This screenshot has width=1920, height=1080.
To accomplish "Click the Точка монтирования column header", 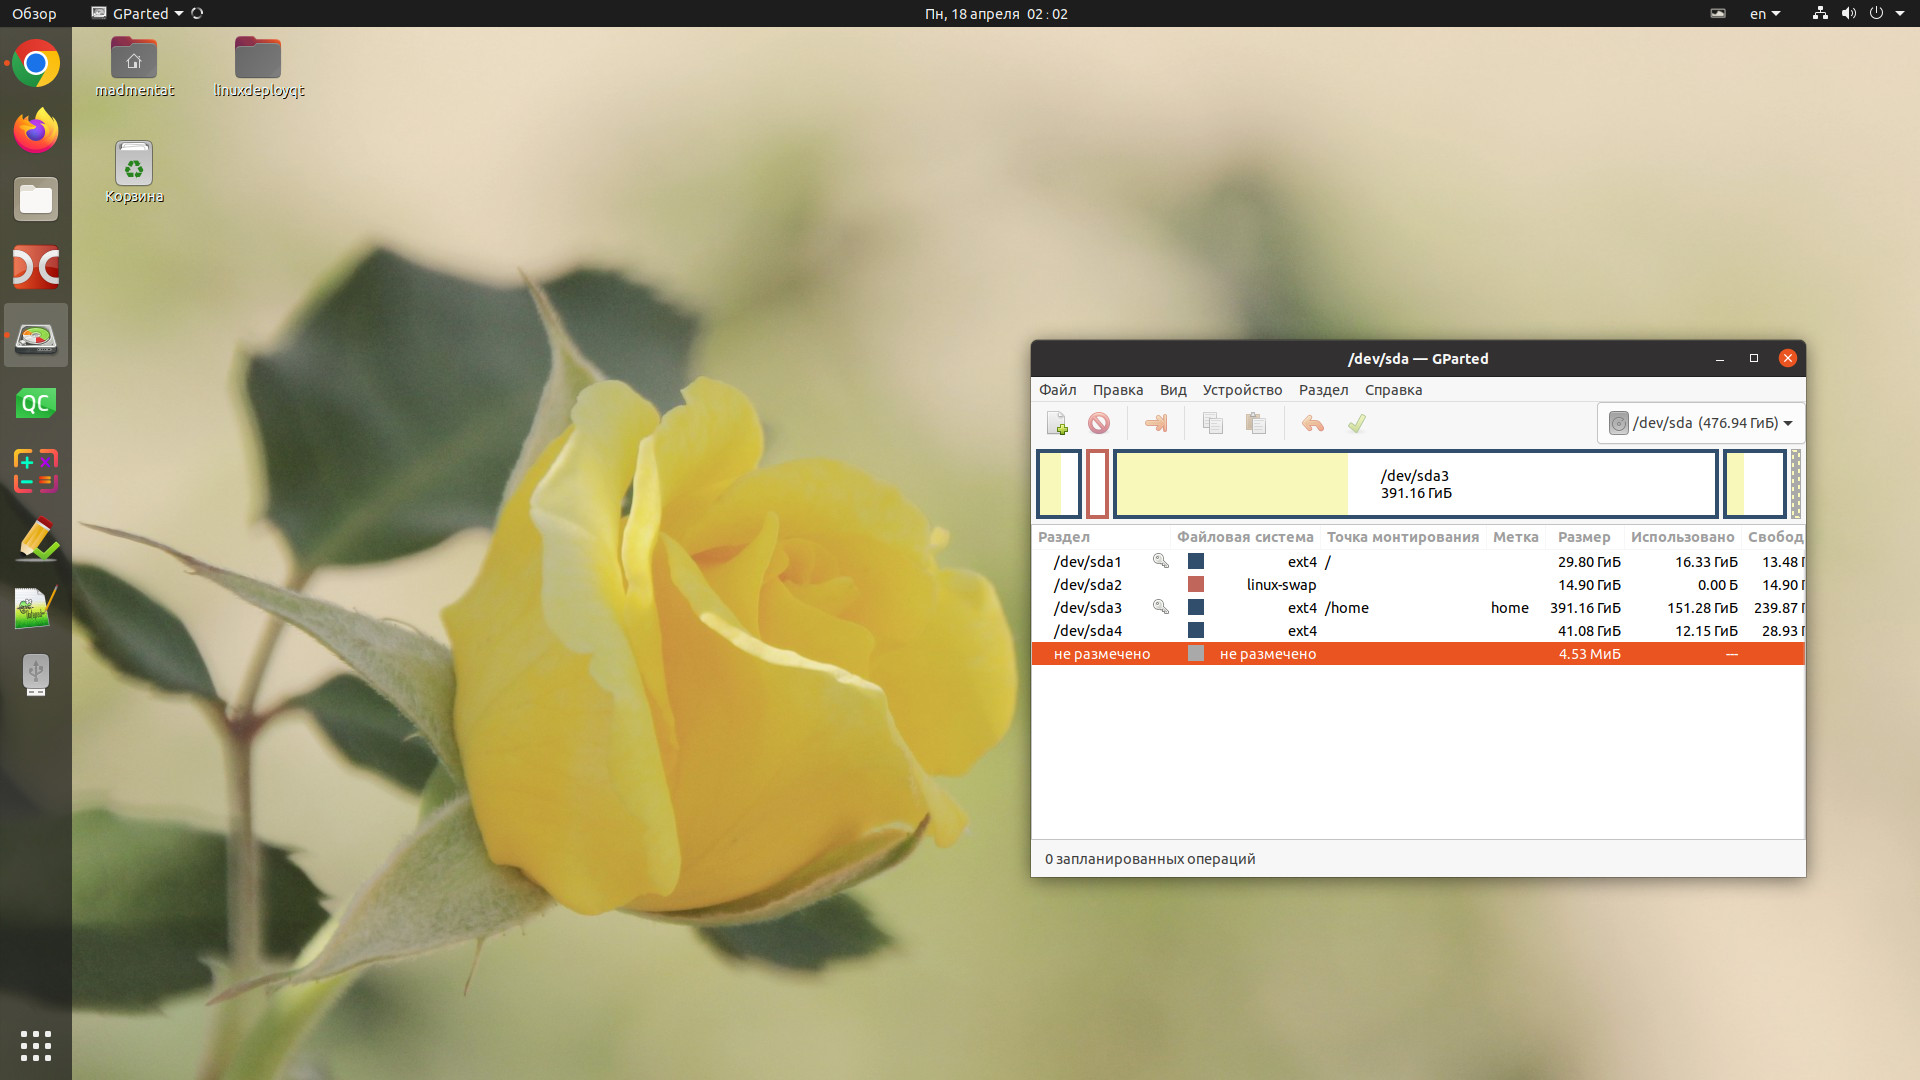I will (x=1403, y=537).
